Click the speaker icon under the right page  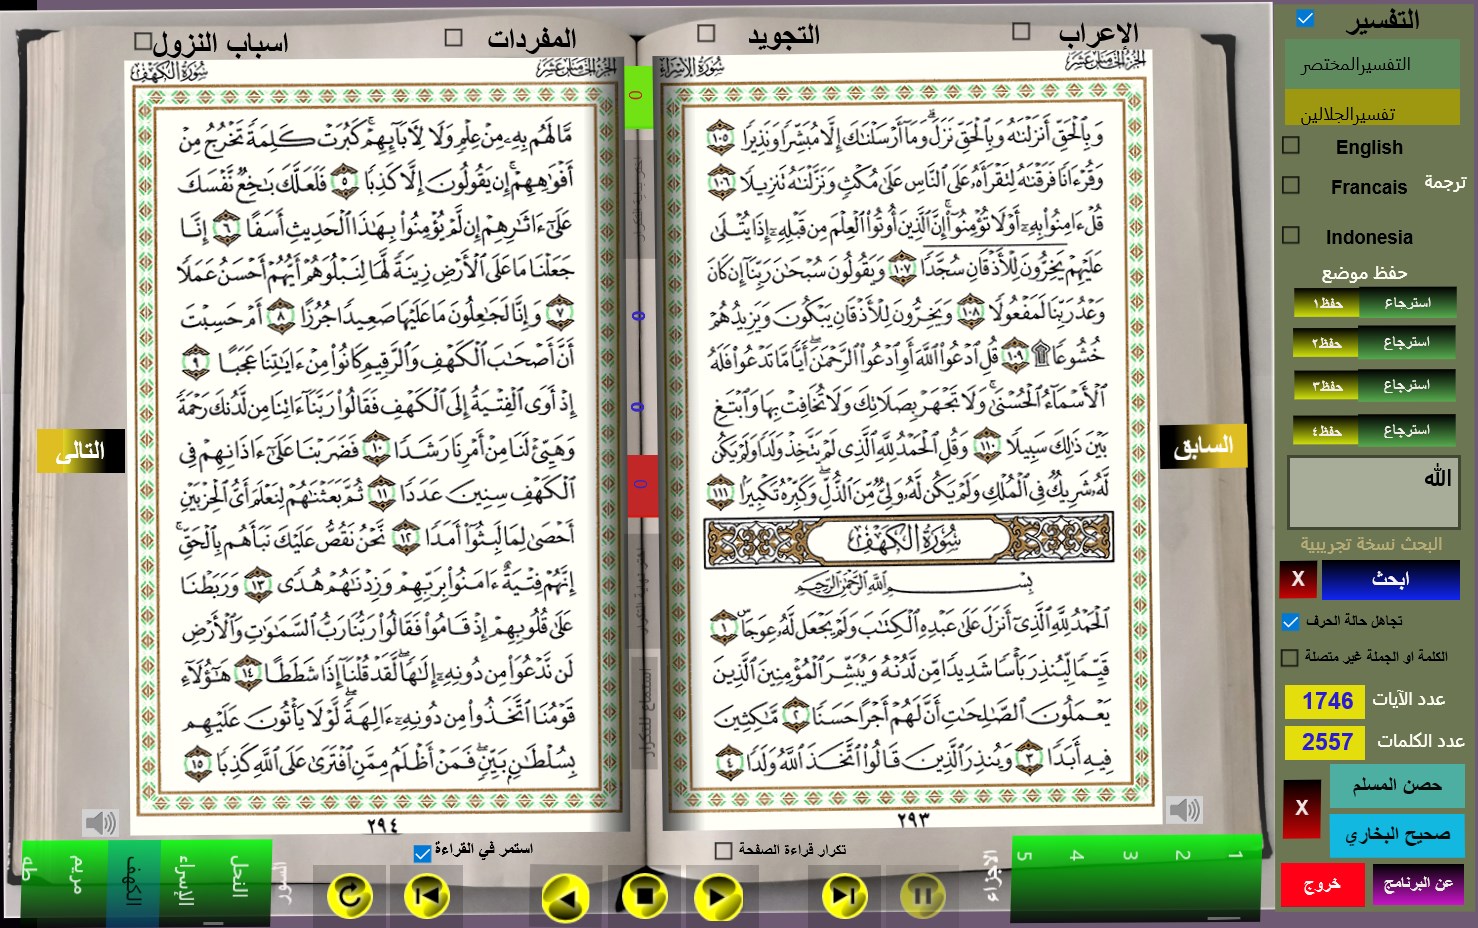coord(1184,809)
